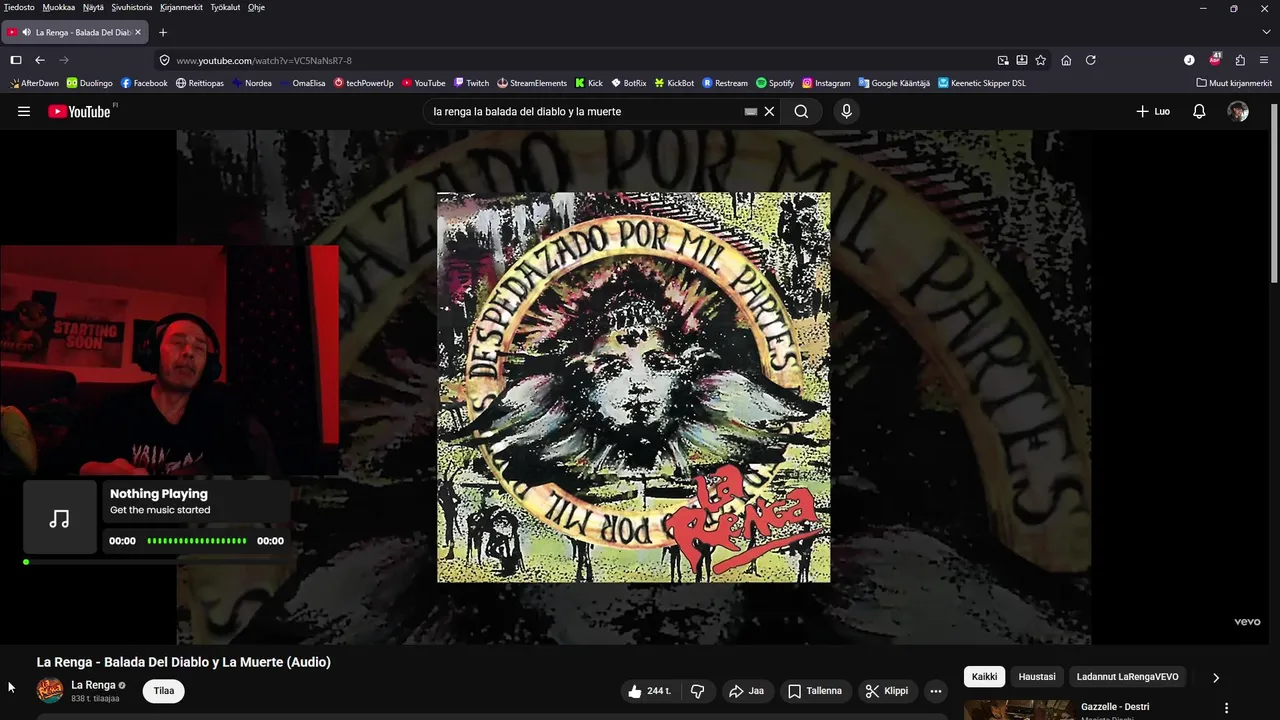Image resolution: width=1280 pixels, height=720 pixels.
Task: Bookmark this page with star
Action: pyautogui.click(x=1041, y=60)
